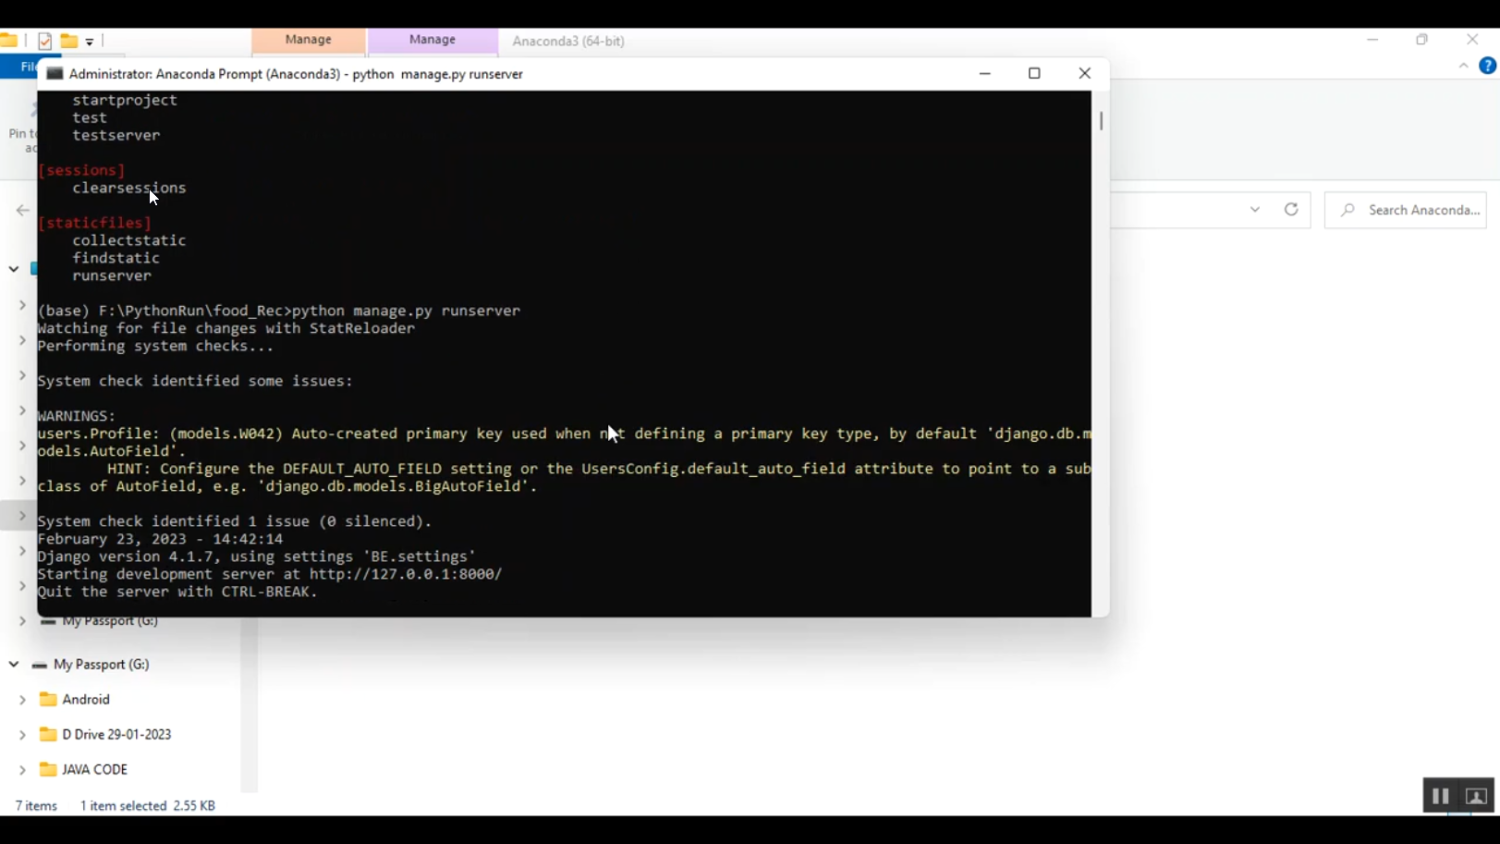Click the "Django version 4.1.7" line
The width and height of the screenshot is (1500, 844).
[257, 557]
